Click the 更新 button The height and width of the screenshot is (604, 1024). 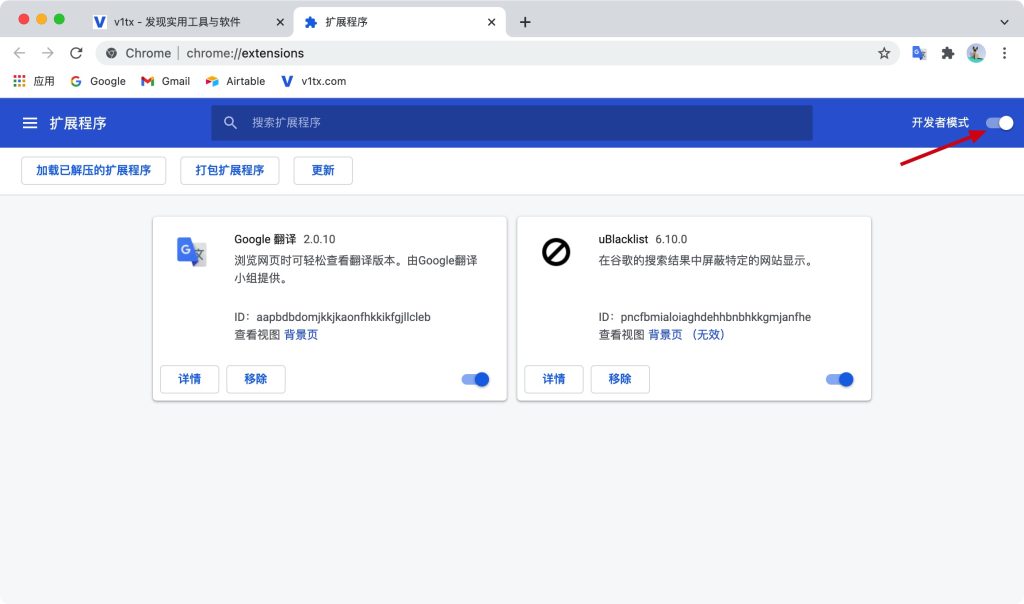(323, 170)
